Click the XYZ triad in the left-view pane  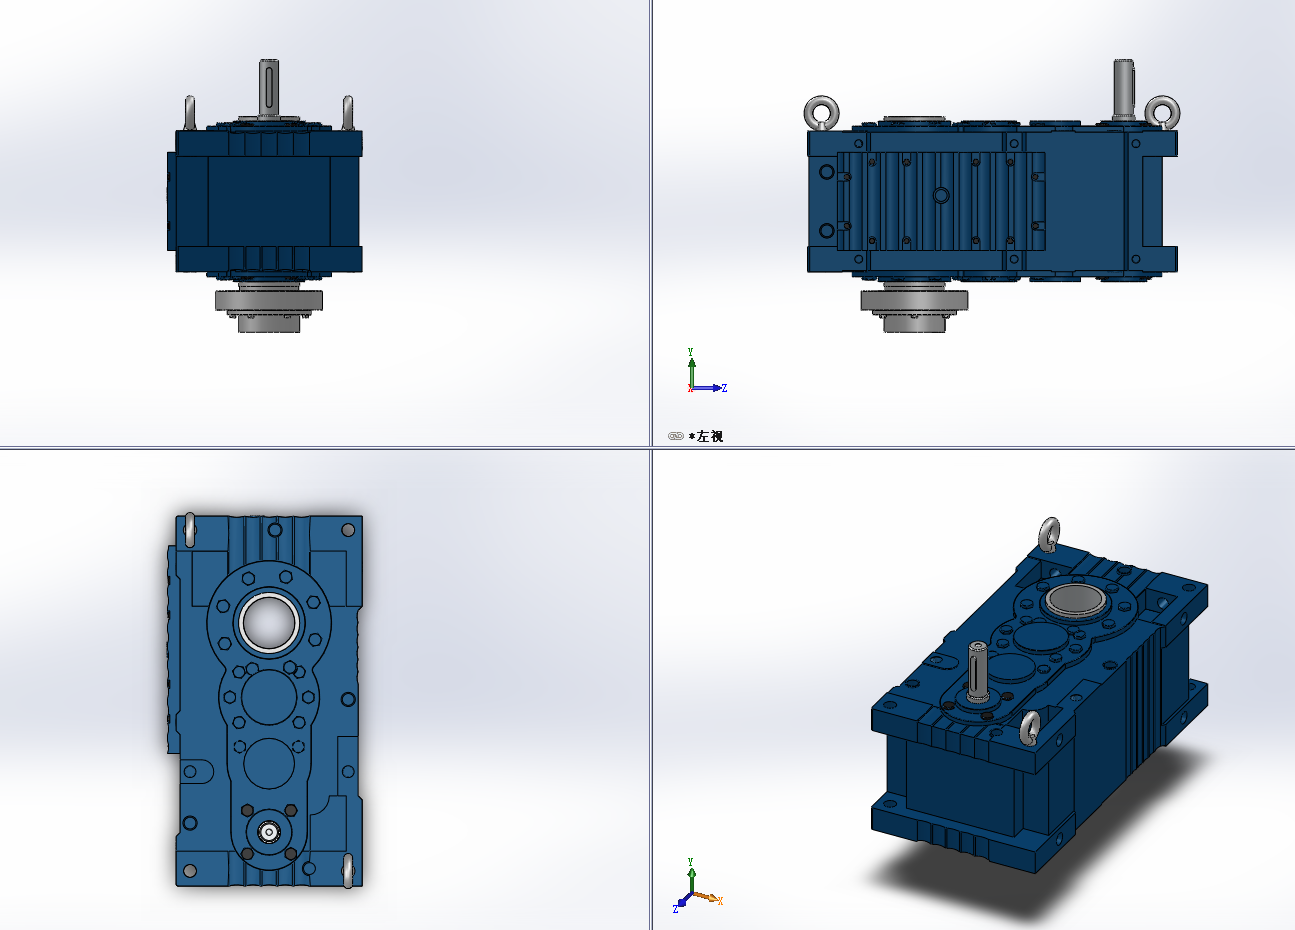pyautogui.click(x=706, y=372)
